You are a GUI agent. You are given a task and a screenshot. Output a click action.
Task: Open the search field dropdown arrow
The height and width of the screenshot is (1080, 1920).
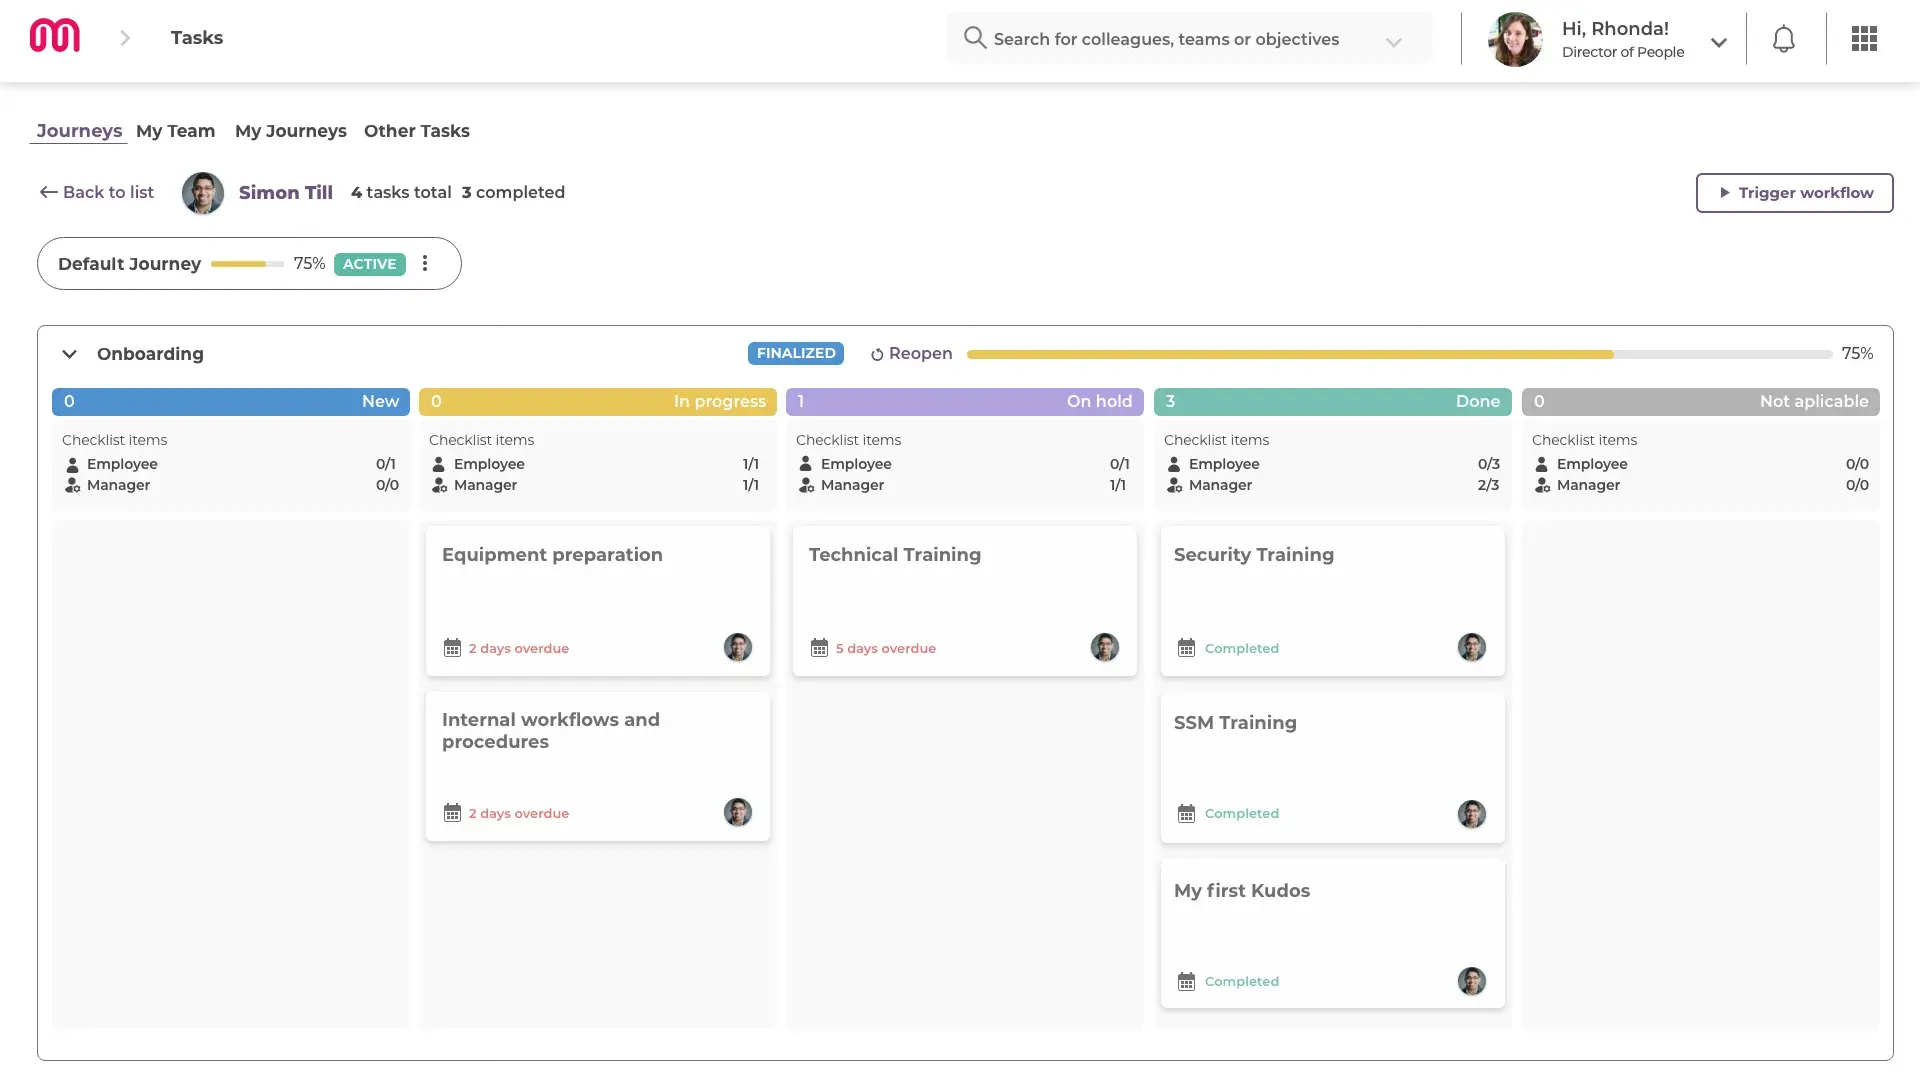(x=1394, y=42)
